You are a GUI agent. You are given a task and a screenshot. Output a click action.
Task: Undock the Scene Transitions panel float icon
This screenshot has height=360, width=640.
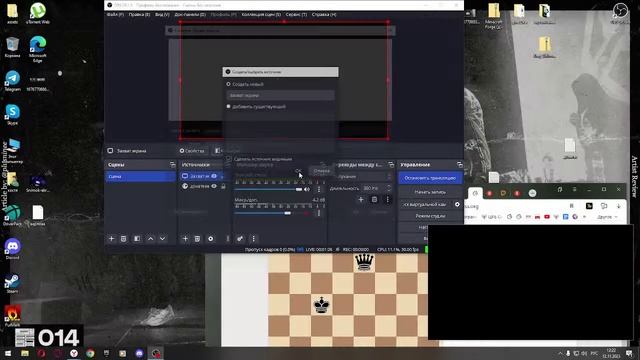(x=391, y=164)
